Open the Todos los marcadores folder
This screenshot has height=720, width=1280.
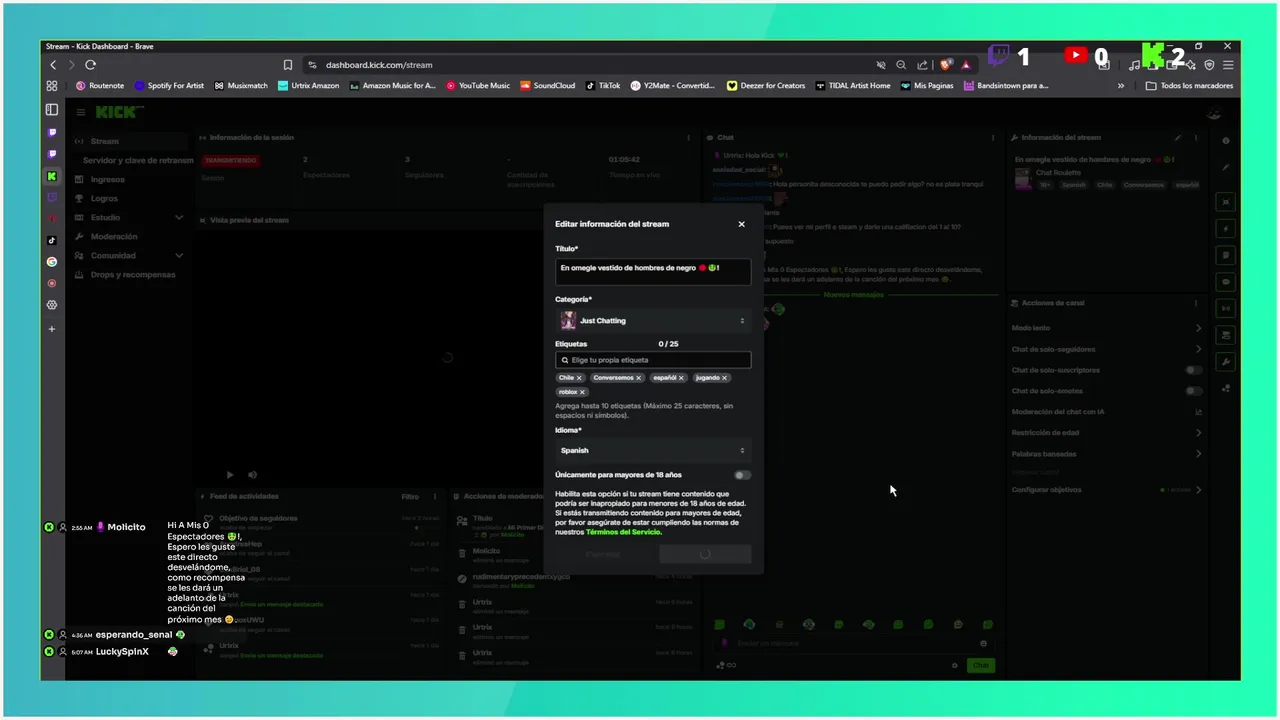click(x=1190, y=86)
